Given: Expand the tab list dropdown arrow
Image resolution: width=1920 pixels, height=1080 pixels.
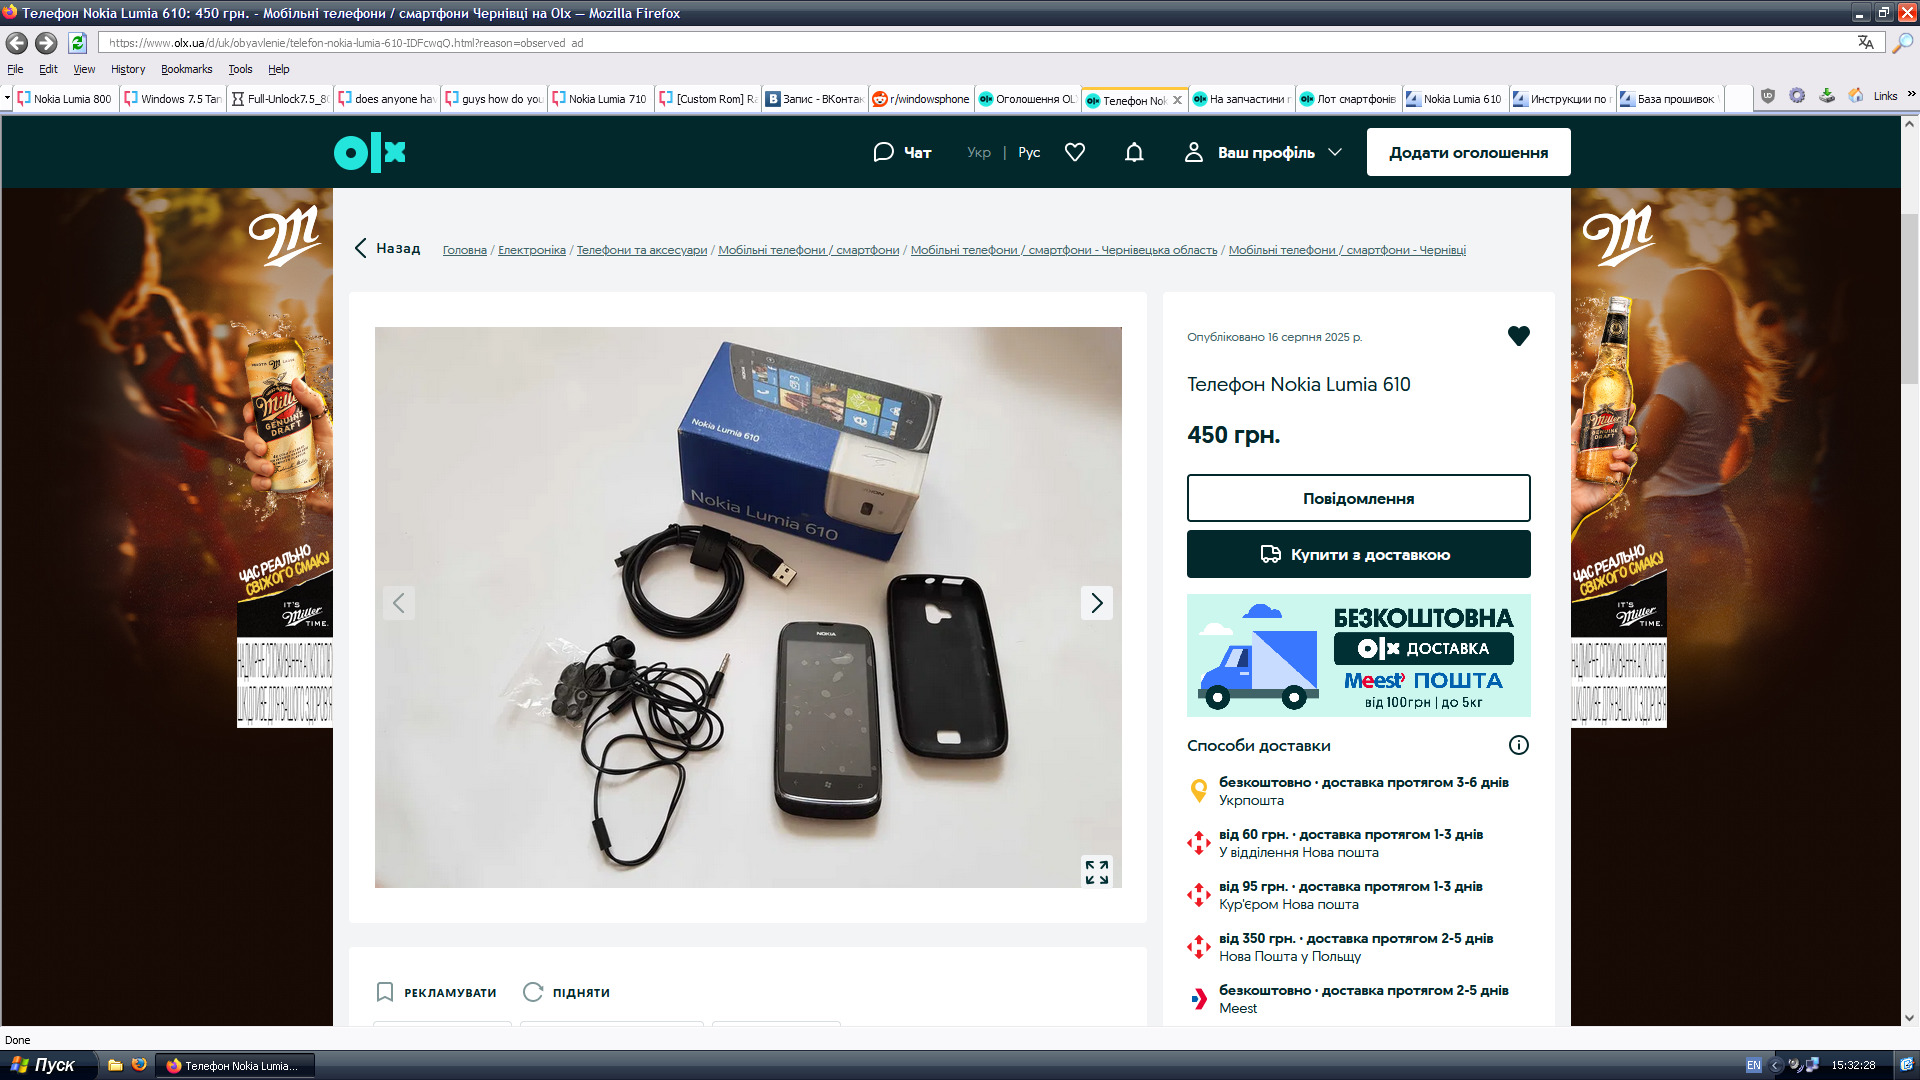Looking at the screenshot, I should pyautogui.click(x=7, y=98).
